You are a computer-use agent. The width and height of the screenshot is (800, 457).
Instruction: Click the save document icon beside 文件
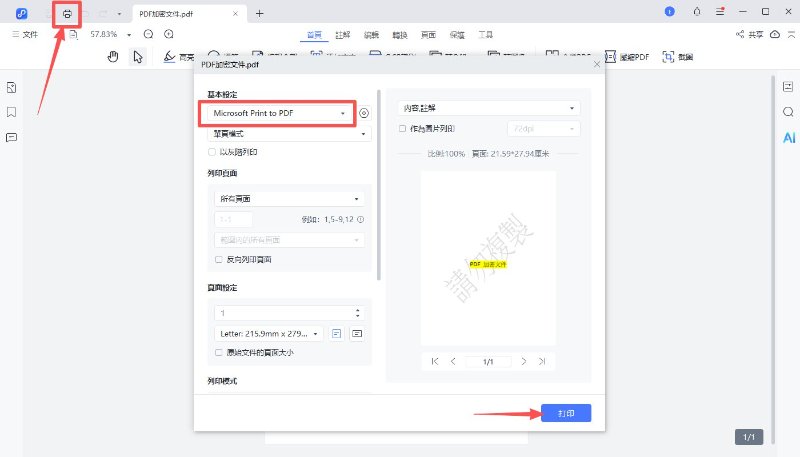[x=73, y=34]
